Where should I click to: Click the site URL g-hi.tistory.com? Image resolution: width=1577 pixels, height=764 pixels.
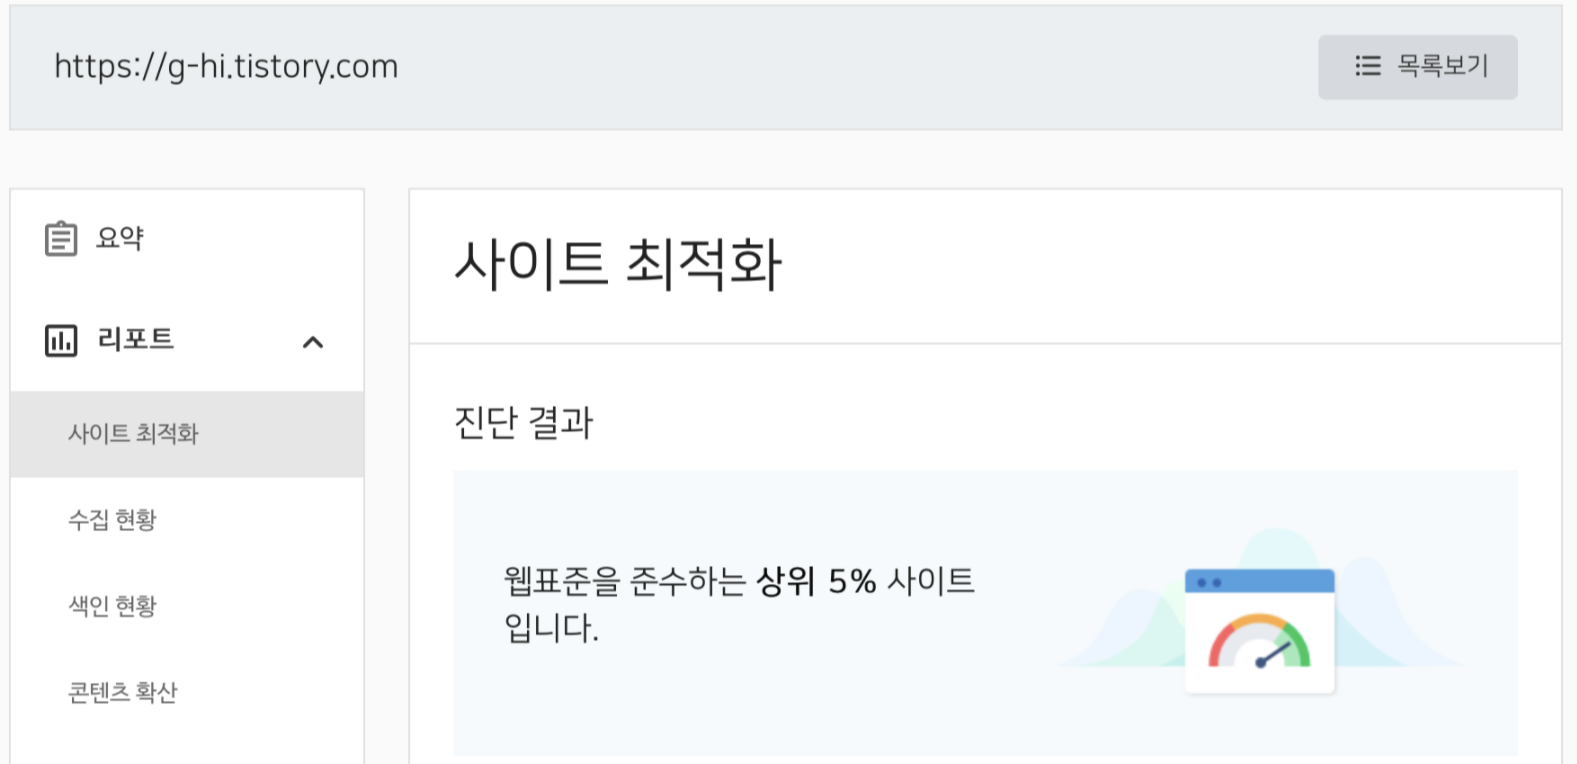coord(226,66)
